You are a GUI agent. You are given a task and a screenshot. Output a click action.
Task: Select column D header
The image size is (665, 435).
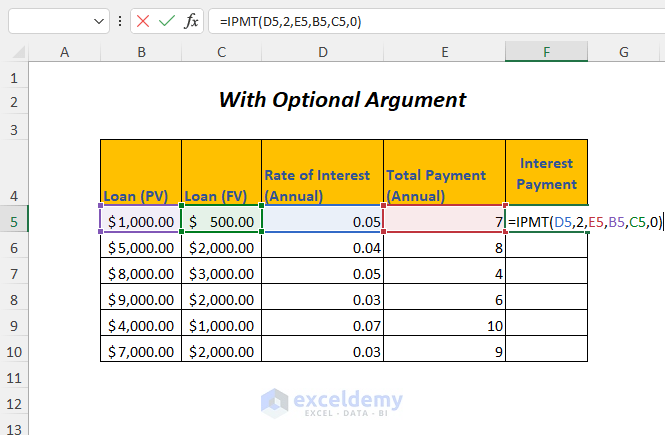(x=323, y=52)
